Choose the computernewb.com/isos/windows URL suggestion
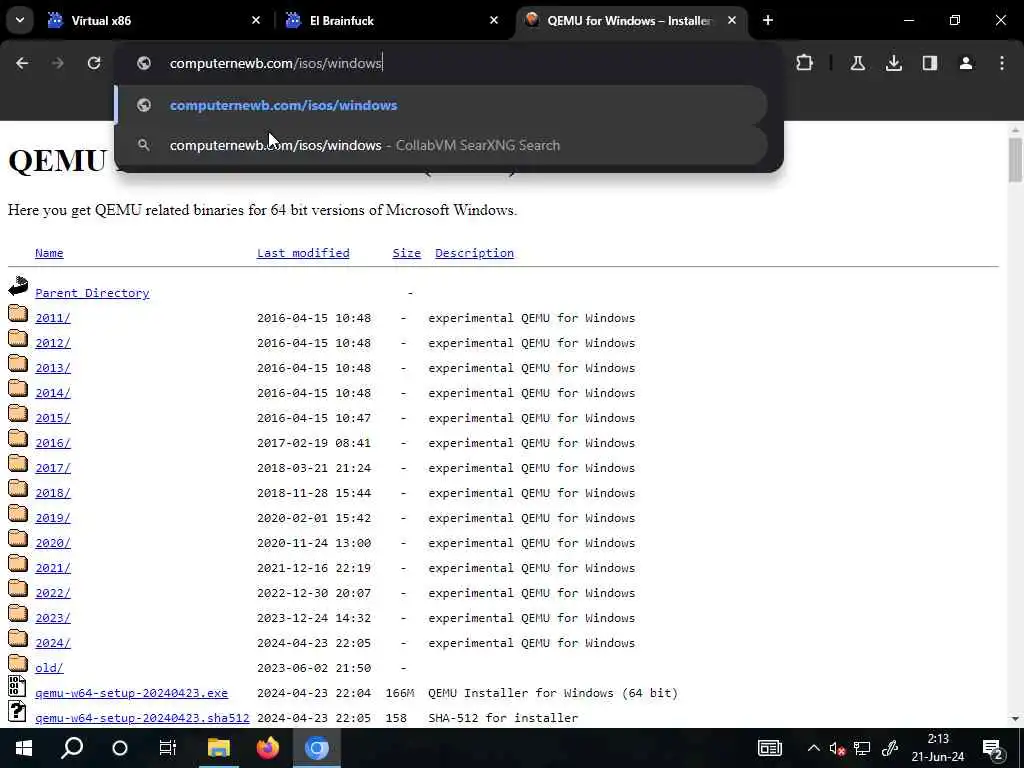 441,105
